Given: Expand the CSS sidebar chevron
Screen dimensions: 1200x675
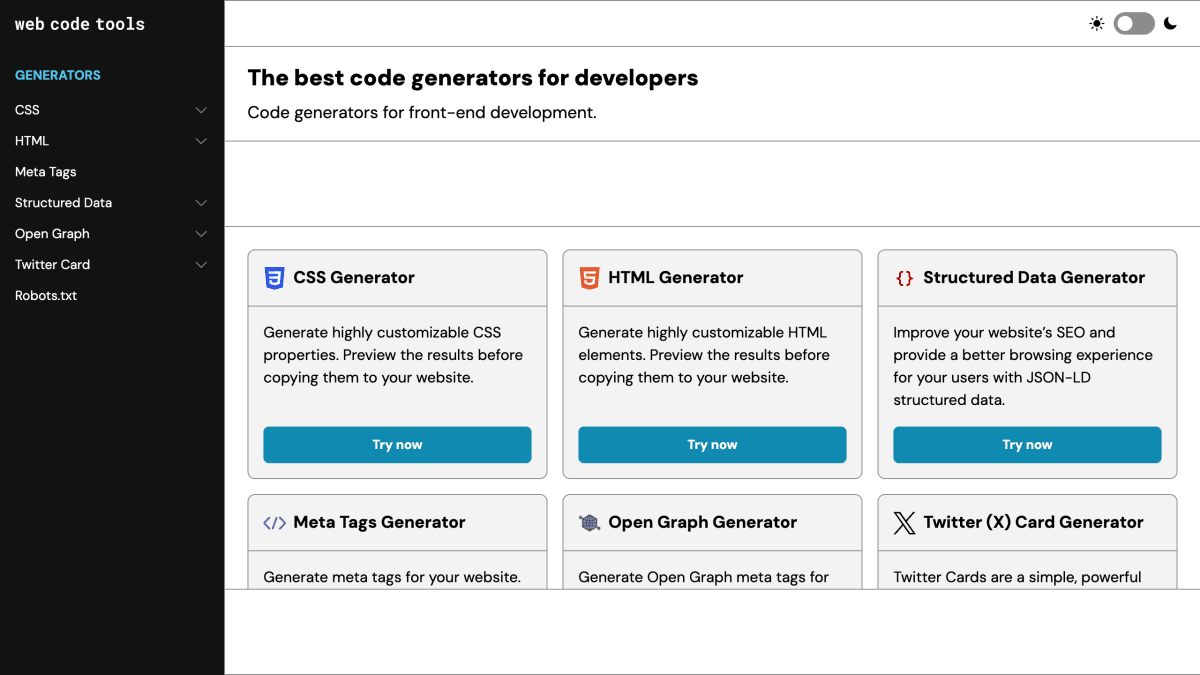Looking at the screenshot, I should point(201,110).
